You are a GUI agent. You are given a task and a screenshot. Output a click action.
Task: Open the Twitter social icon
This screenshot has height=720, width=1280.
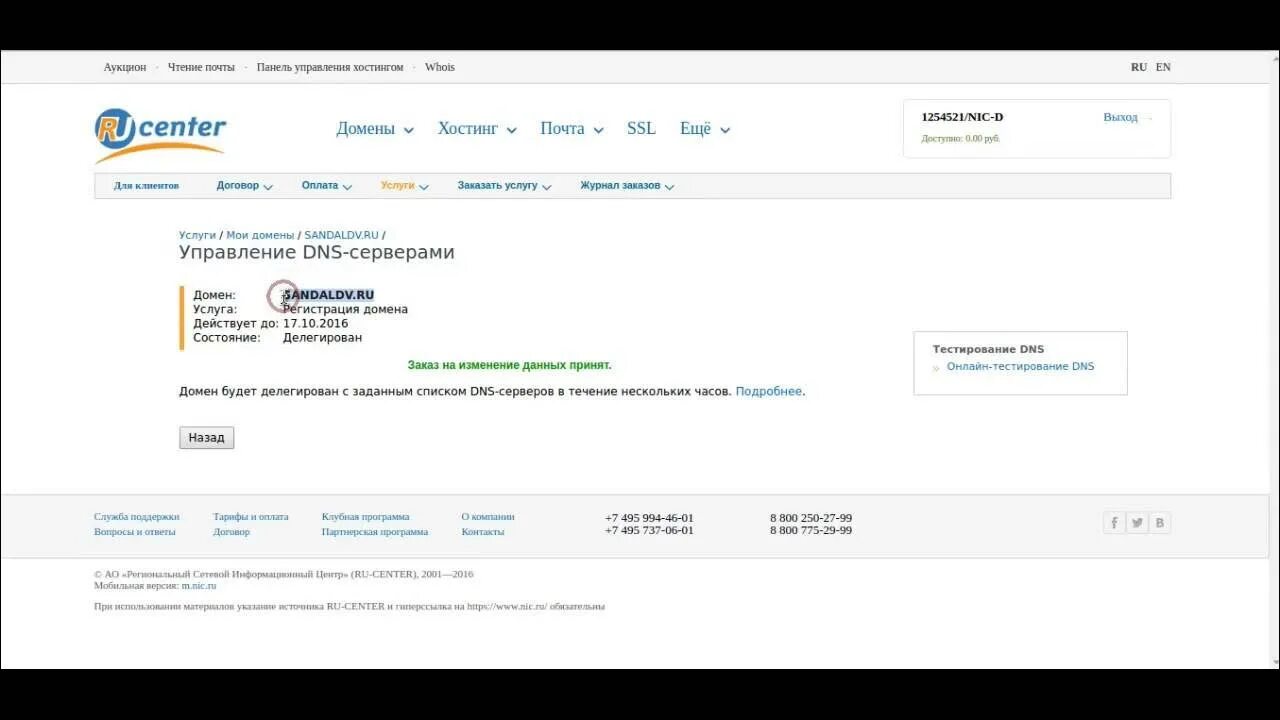click(1137, 523)
